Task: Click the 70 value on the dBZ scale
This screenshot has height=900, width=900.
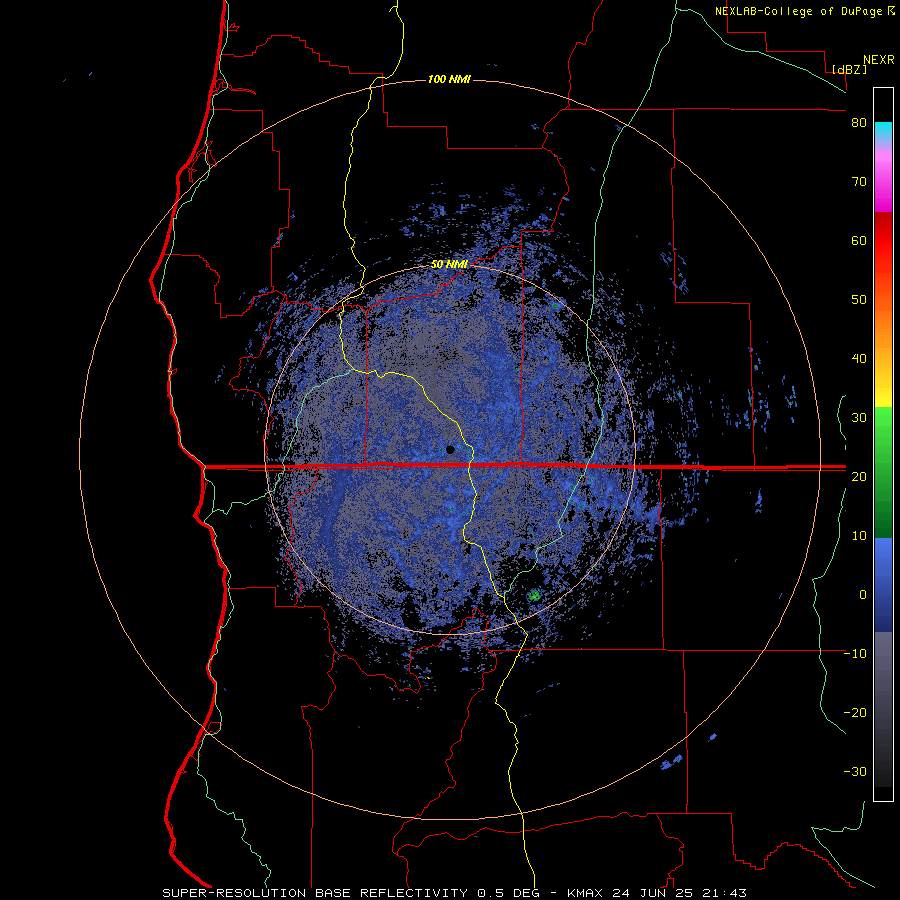Action: click(x=859, y=182)
